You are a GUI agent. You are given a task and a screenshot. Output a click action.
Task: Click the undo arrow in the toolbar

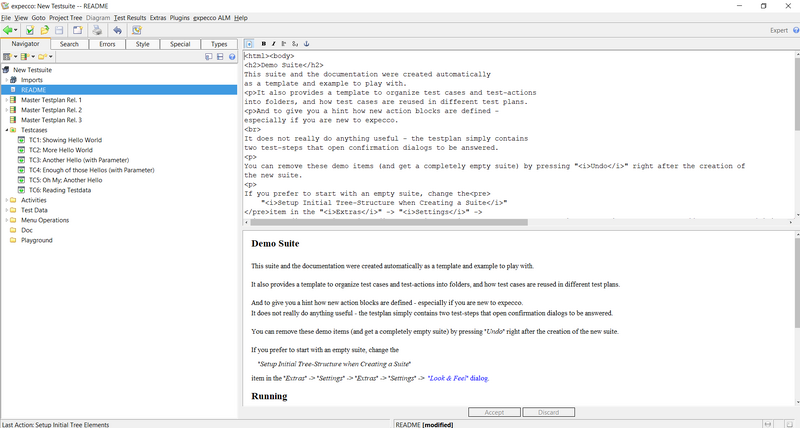[117, 30]
